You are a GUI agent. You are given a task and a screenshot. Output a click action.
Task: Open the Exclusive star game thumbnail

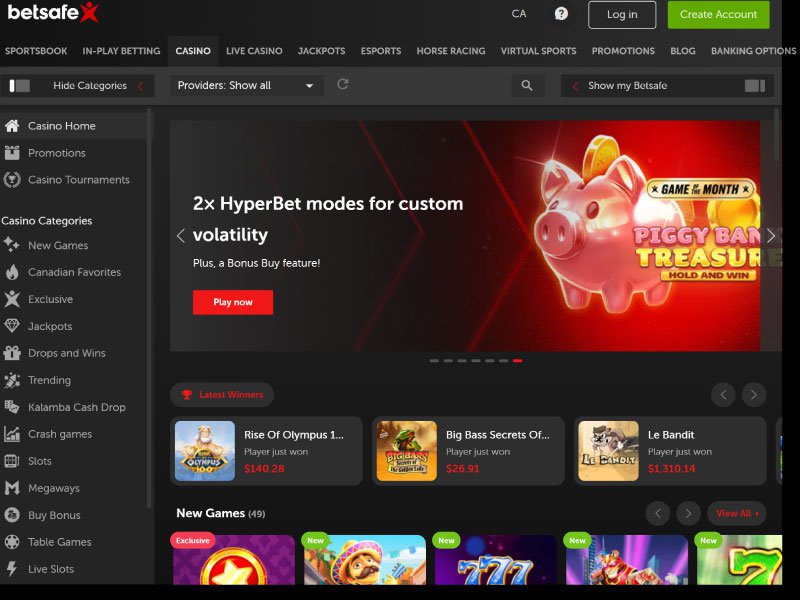click(x=234, y=559)
